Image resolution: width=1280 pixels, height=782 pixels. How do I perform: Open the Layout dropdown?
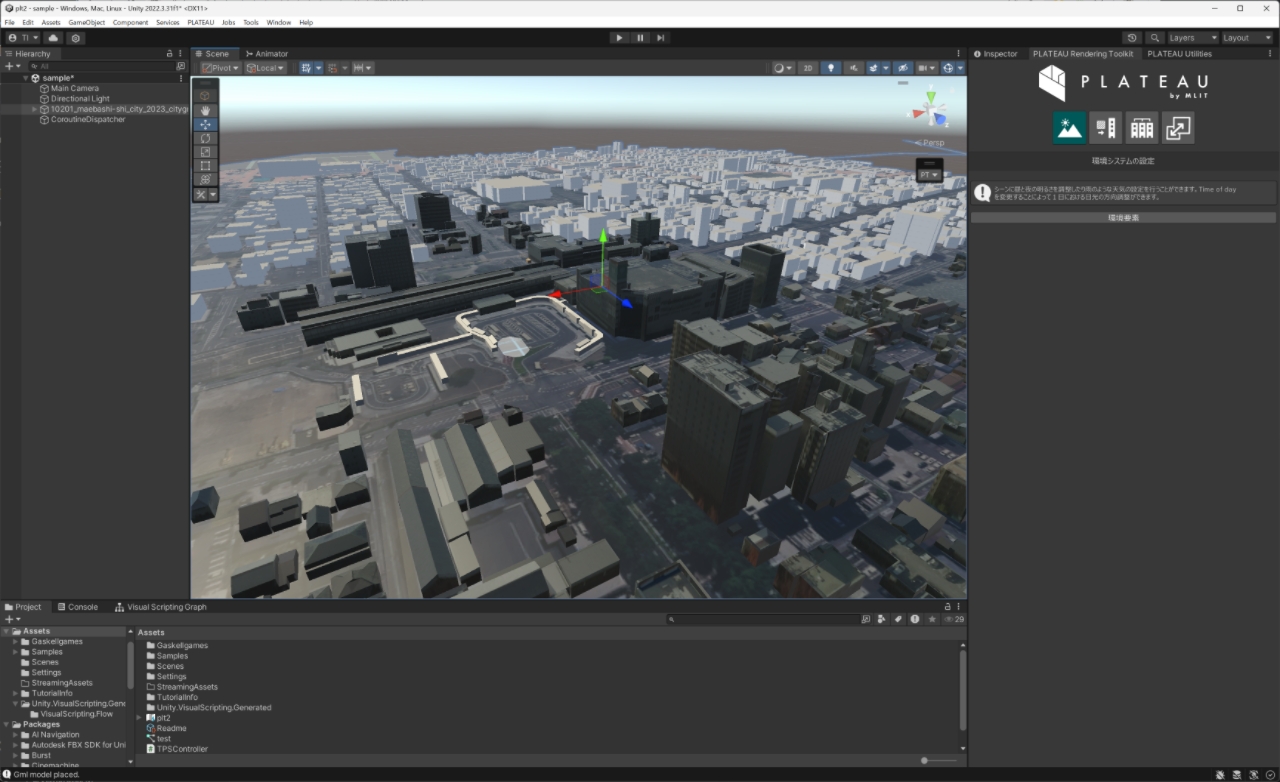[x=1246, y=38]
